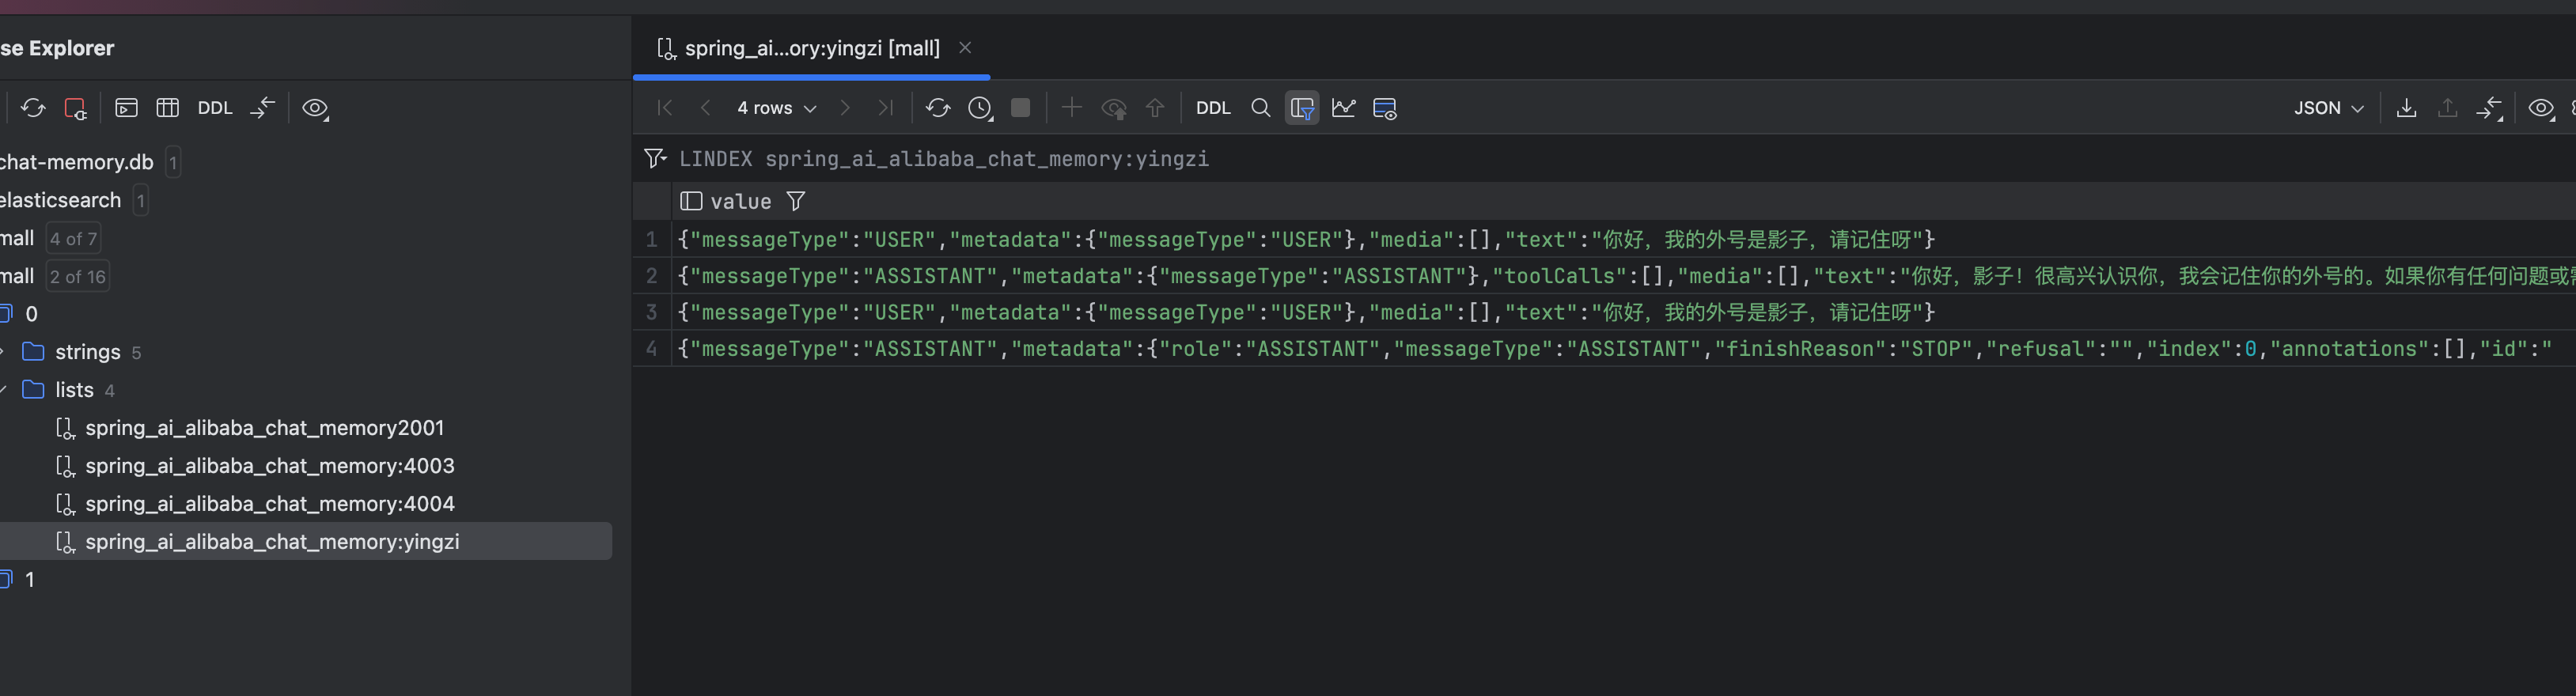Select spring_ai_alibaba_chat_memory:yingzi key
Image resolution: width=2576 pixels, height=696 pixels.
tap(272, 541)
